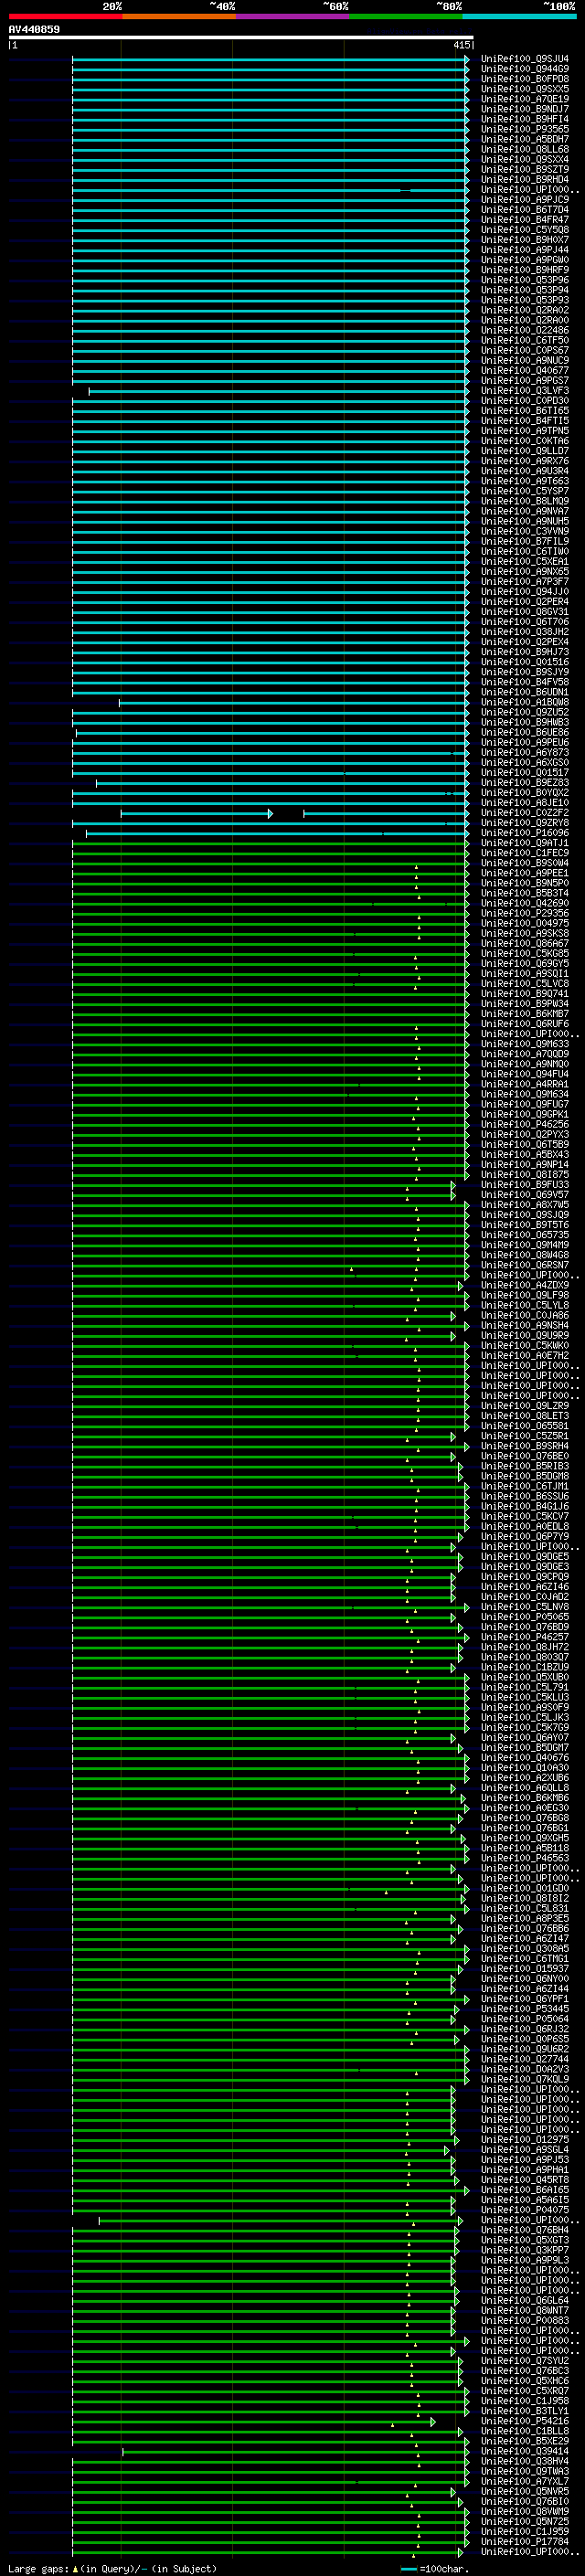This screenshot has height=2576, width=585.
Task: Select the AV440859 query label
Action: click(x=34, y=30)
